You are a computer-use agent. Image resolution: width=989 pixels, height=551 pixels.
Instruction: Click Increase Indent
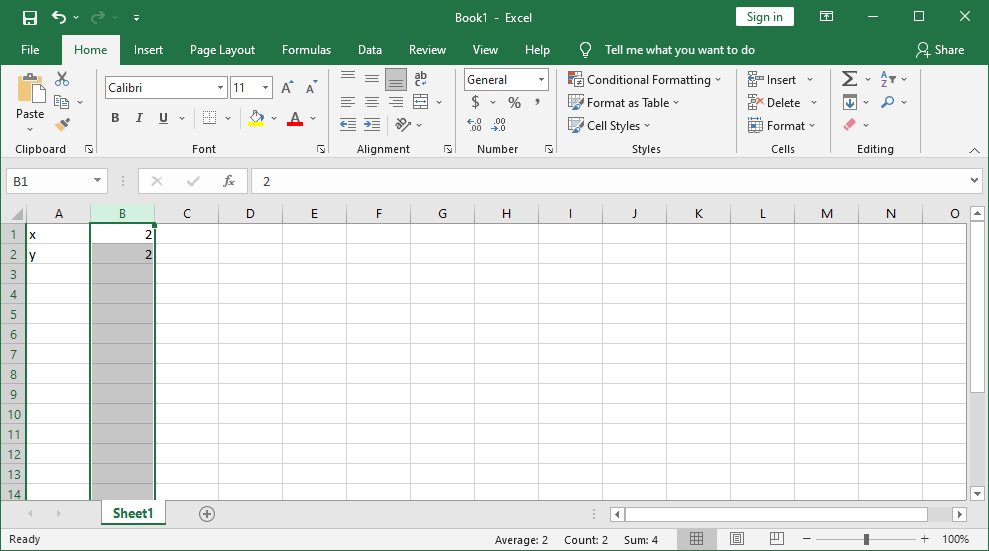[372, 125]
